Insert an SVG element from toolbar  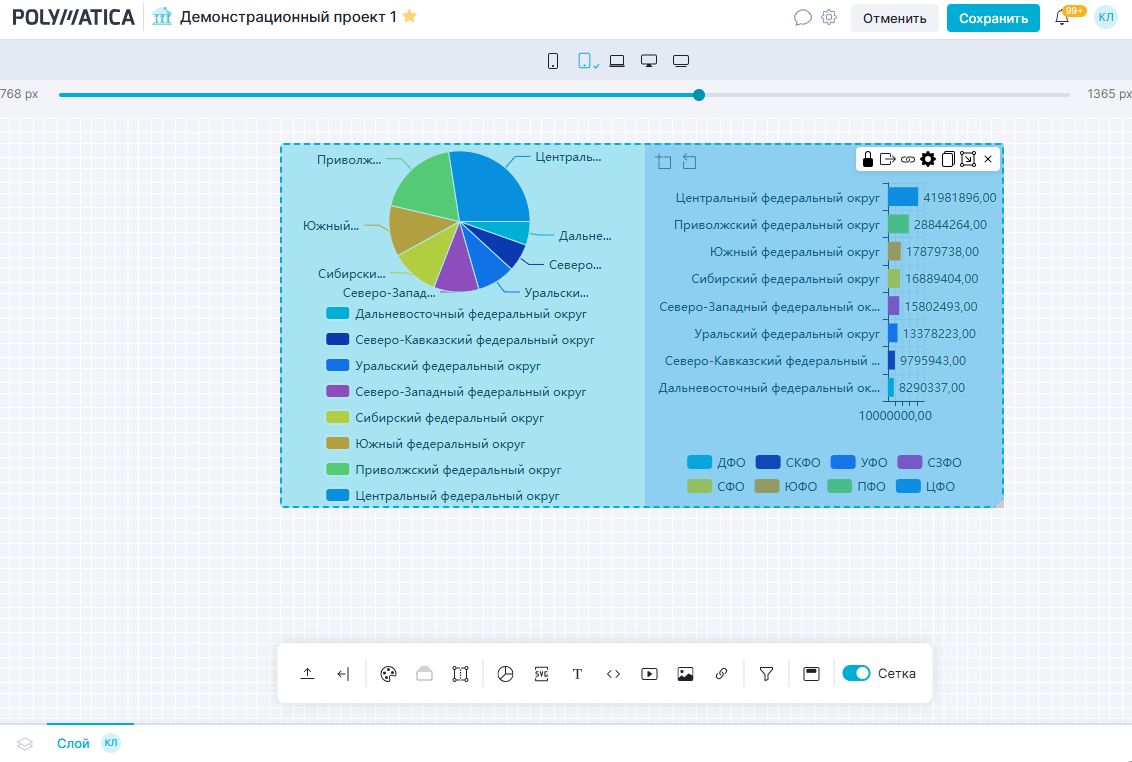[x=541, y=674]
